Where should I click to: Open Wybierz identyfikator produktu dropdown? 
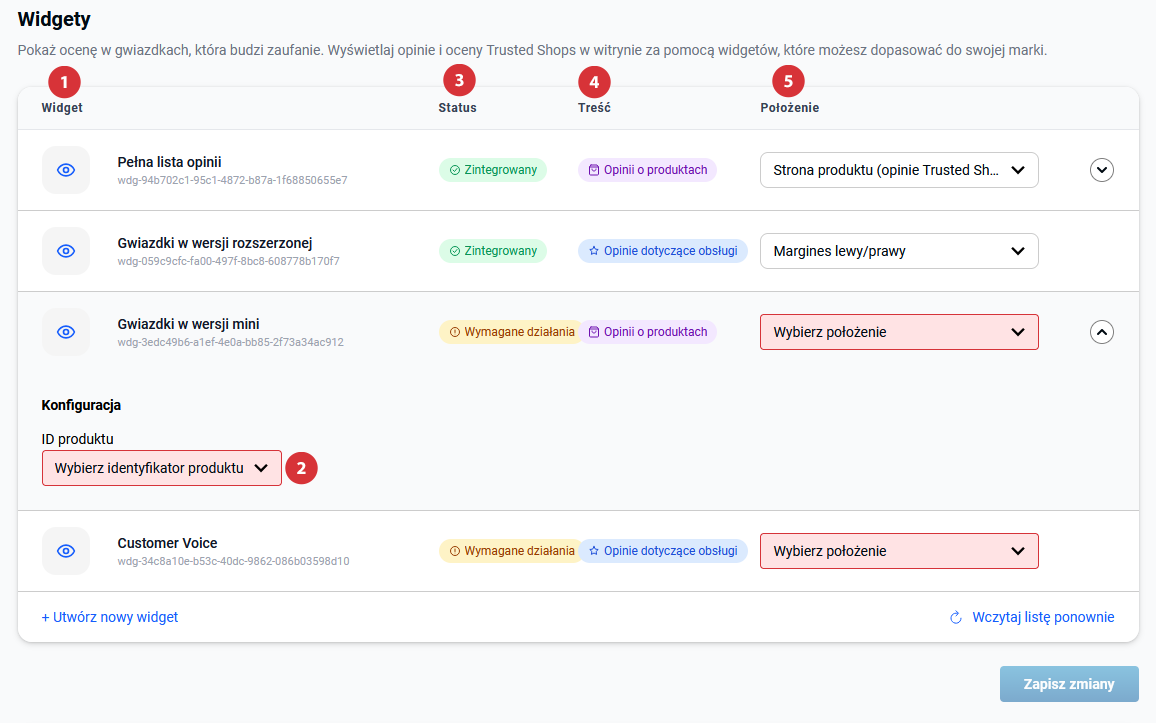162,468
